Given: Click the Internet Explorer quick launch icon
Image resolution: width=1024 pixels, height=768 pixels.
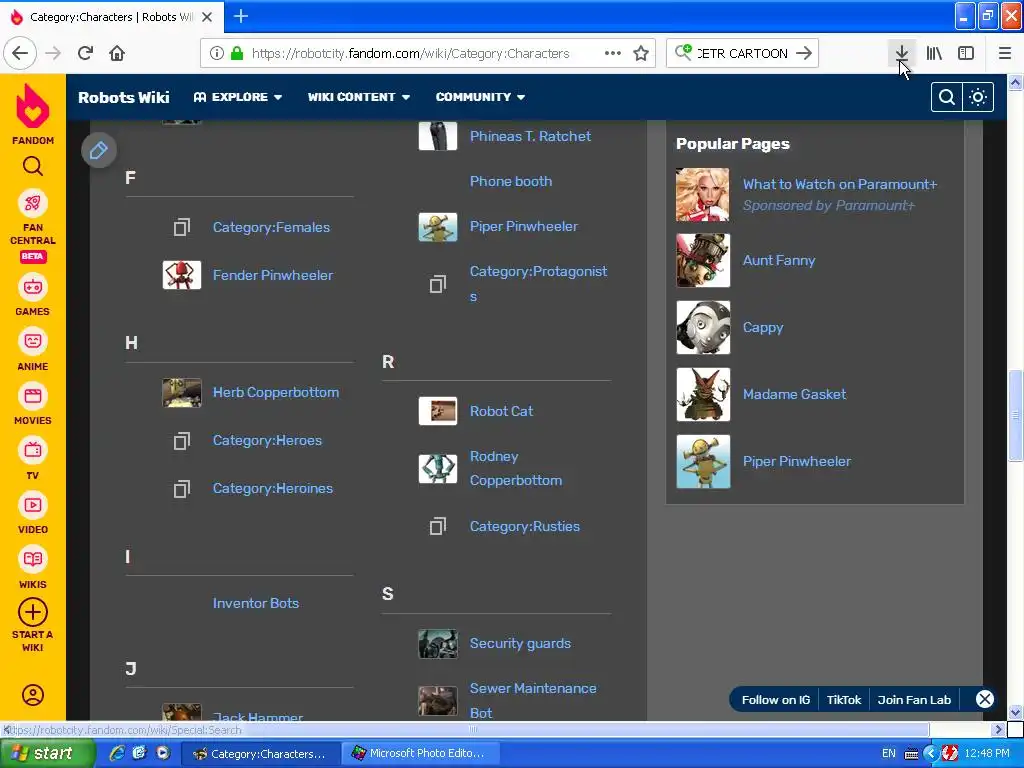Looking at the screenshot, I should point(117,753).
